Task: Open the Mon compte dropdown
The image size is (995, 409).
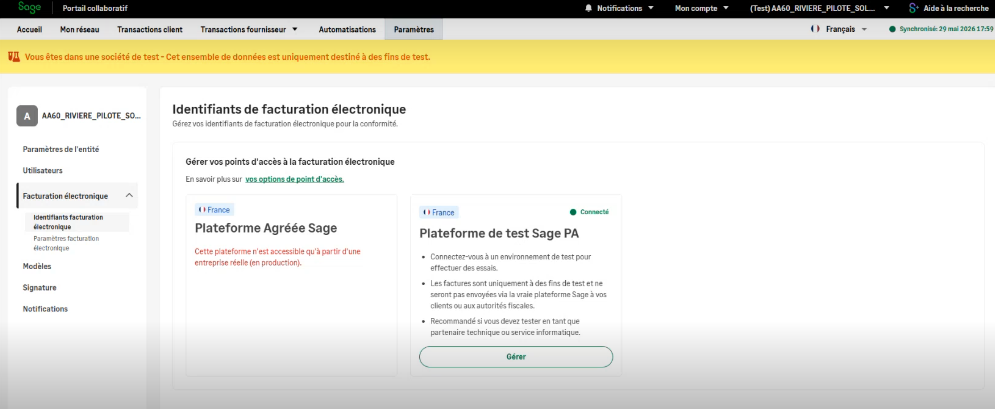Action: (x=701, y=8)
